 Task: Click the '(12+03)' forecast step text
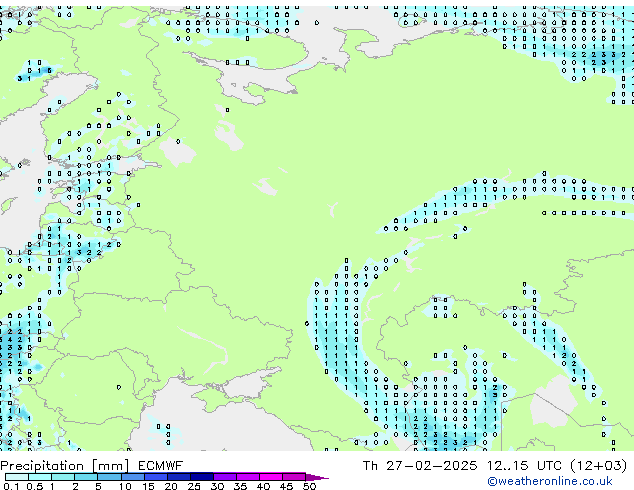point(598,466)
